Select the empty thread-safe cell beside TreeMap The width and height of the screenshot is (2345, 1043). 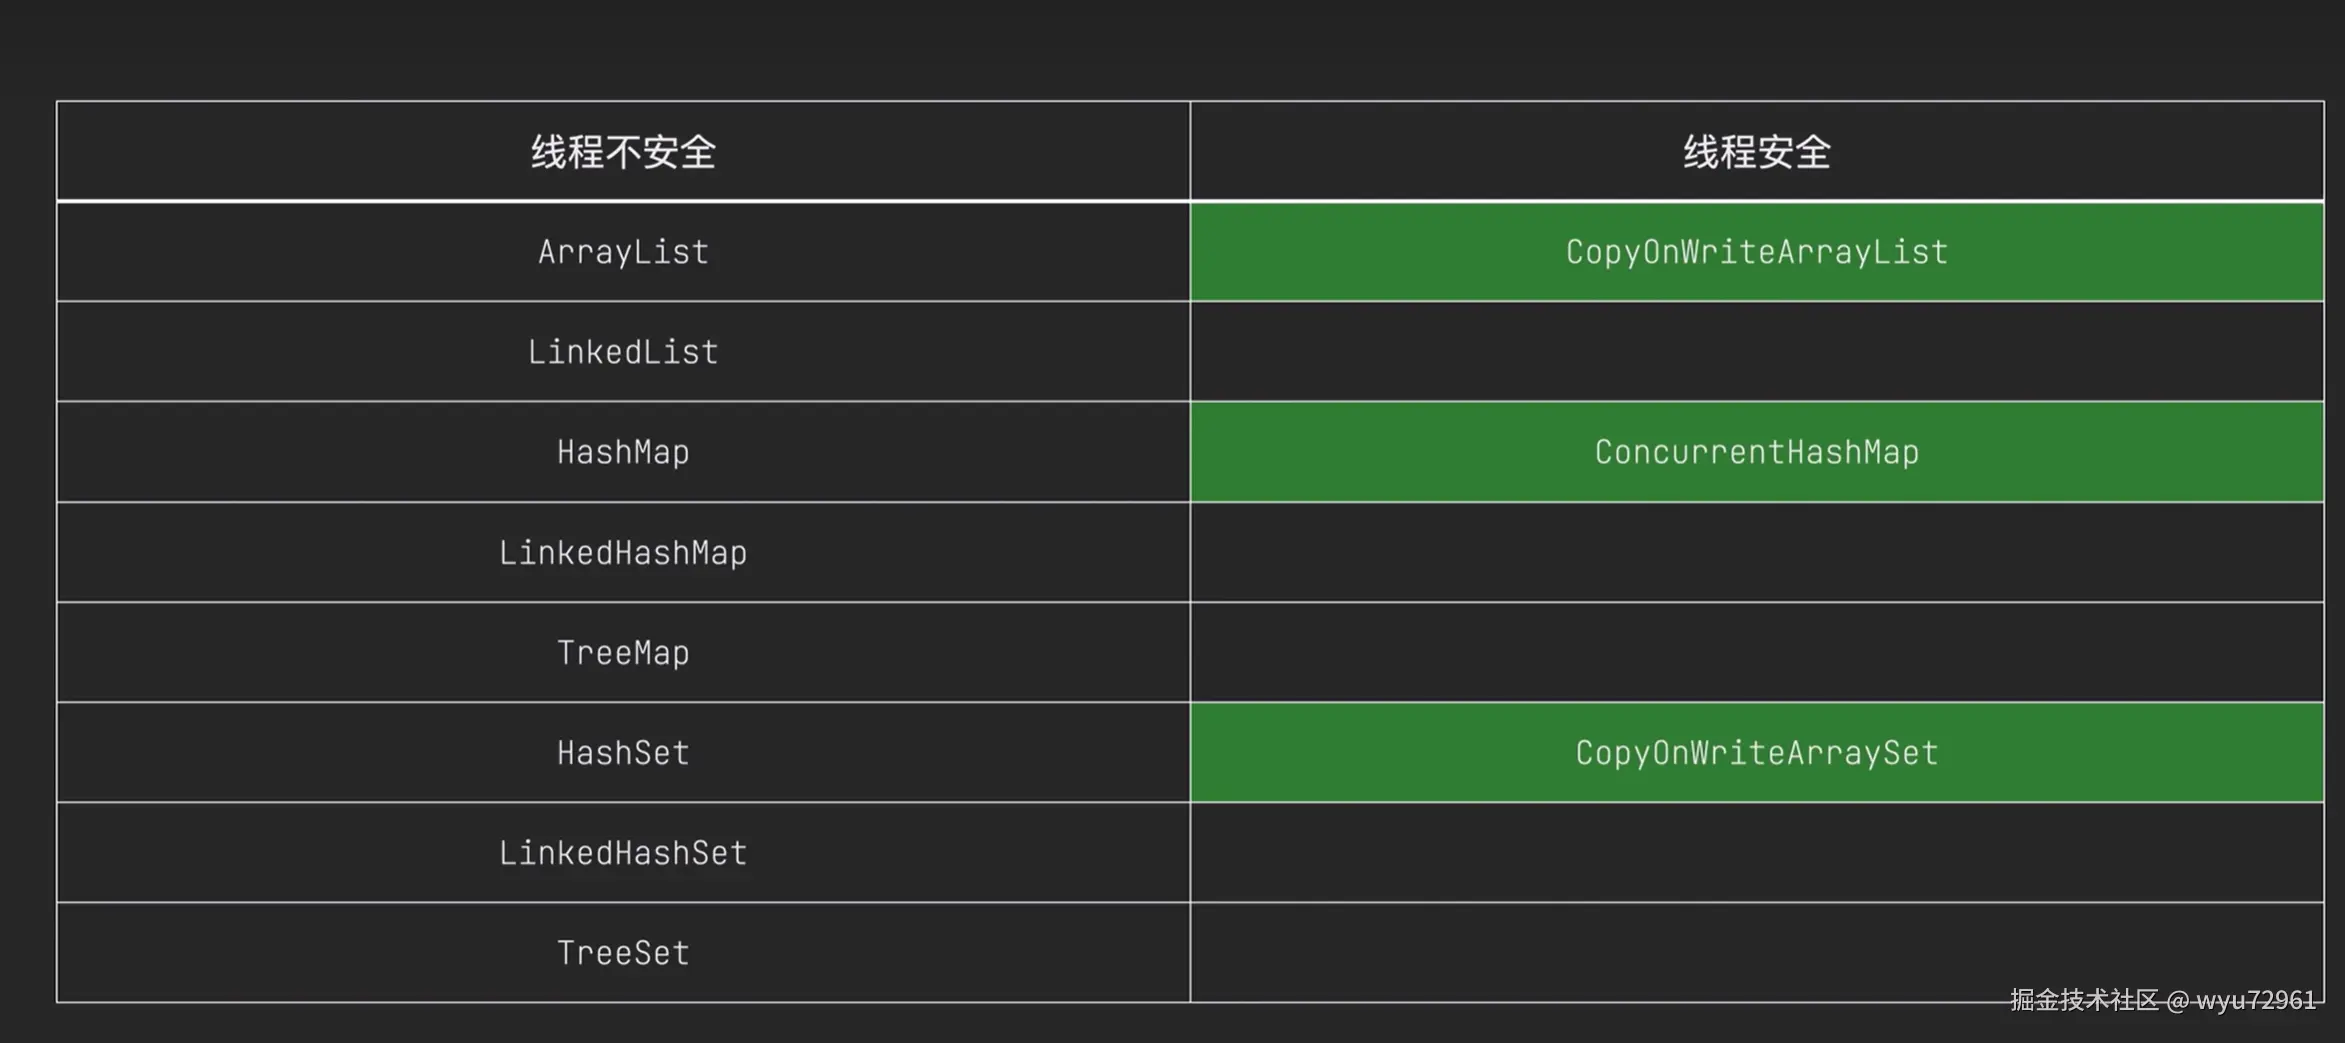coord(1756,652)
